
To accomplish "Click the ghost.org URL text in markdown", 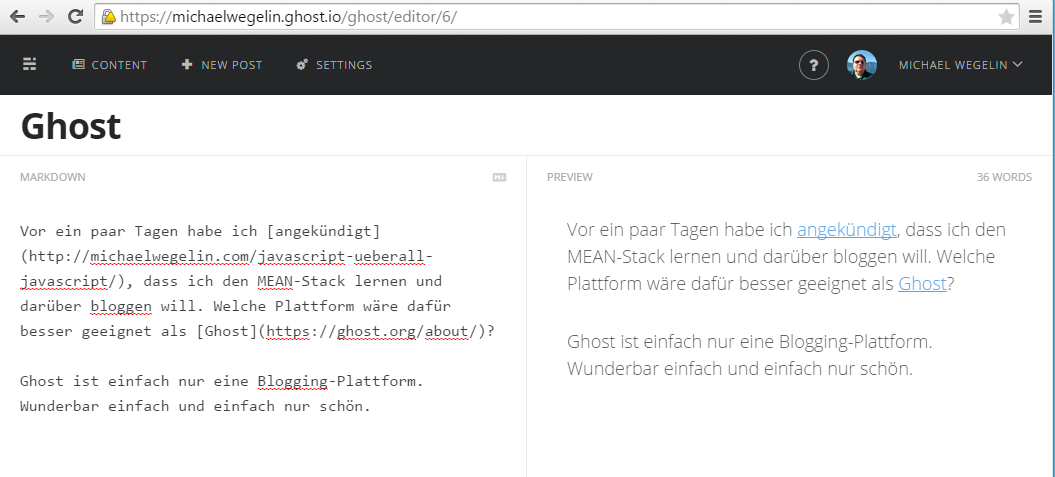I will pos(372,332).
